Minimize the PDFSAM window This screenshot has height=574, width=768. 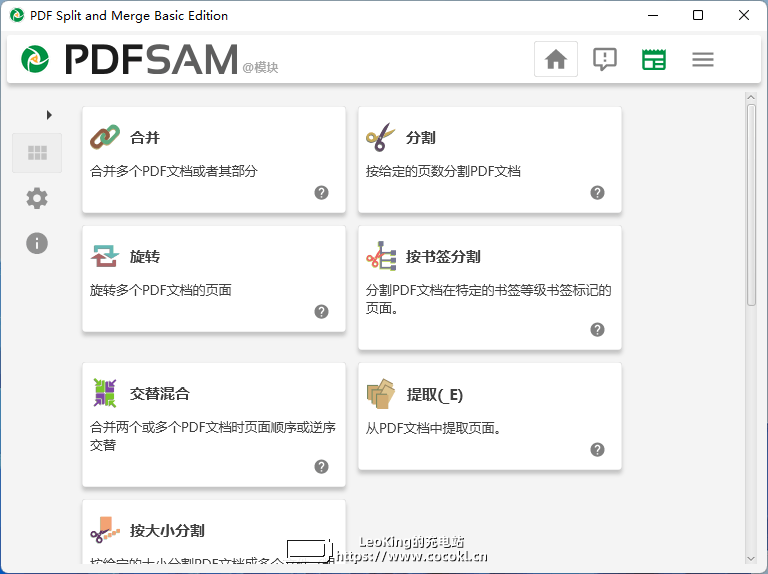pos(653,15)
